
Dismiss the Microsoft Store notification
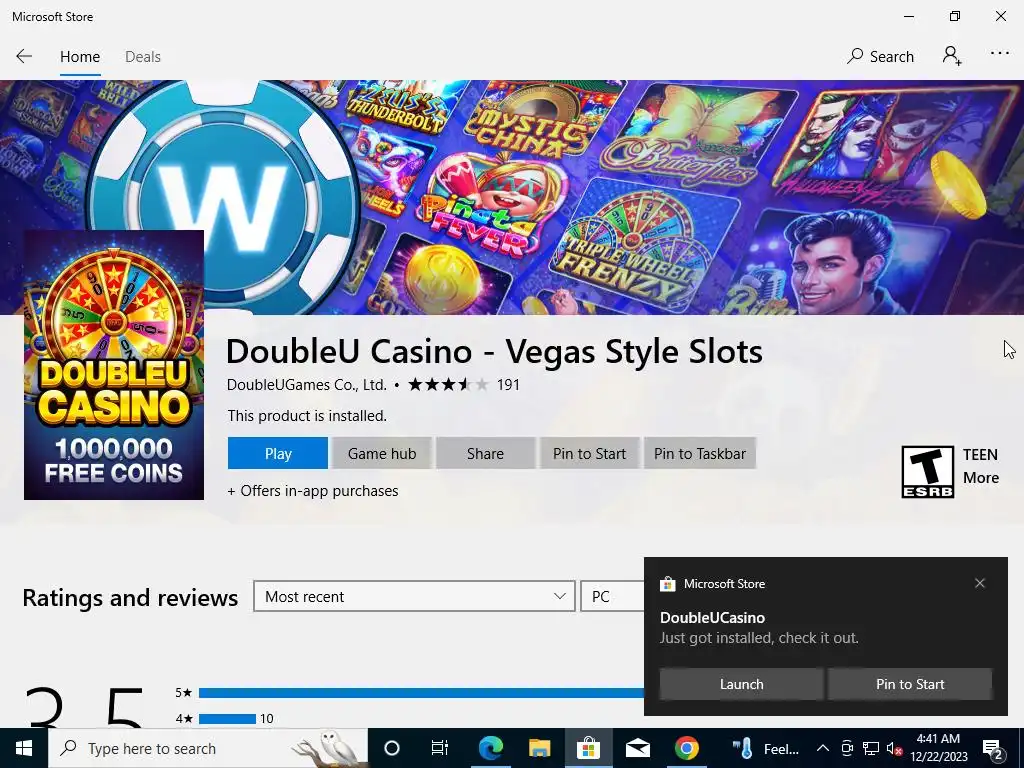click(980, 583)
